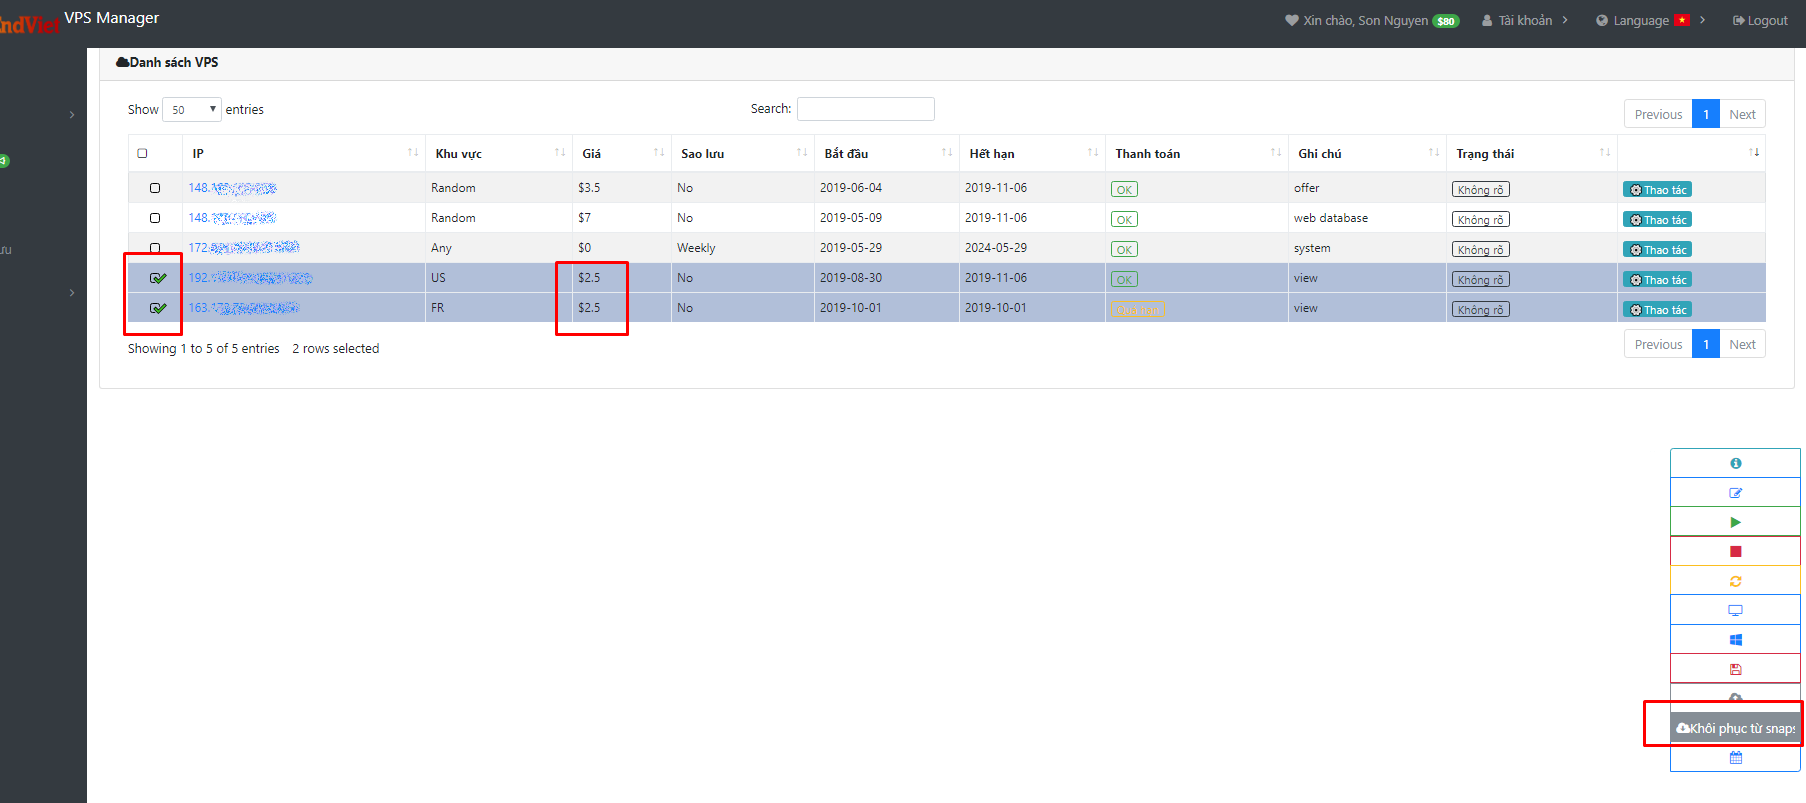The width and height of the screenshot is (1806, 803).
Task: Click Khôi phục từ snapshot button
Action: (1735, 728)
